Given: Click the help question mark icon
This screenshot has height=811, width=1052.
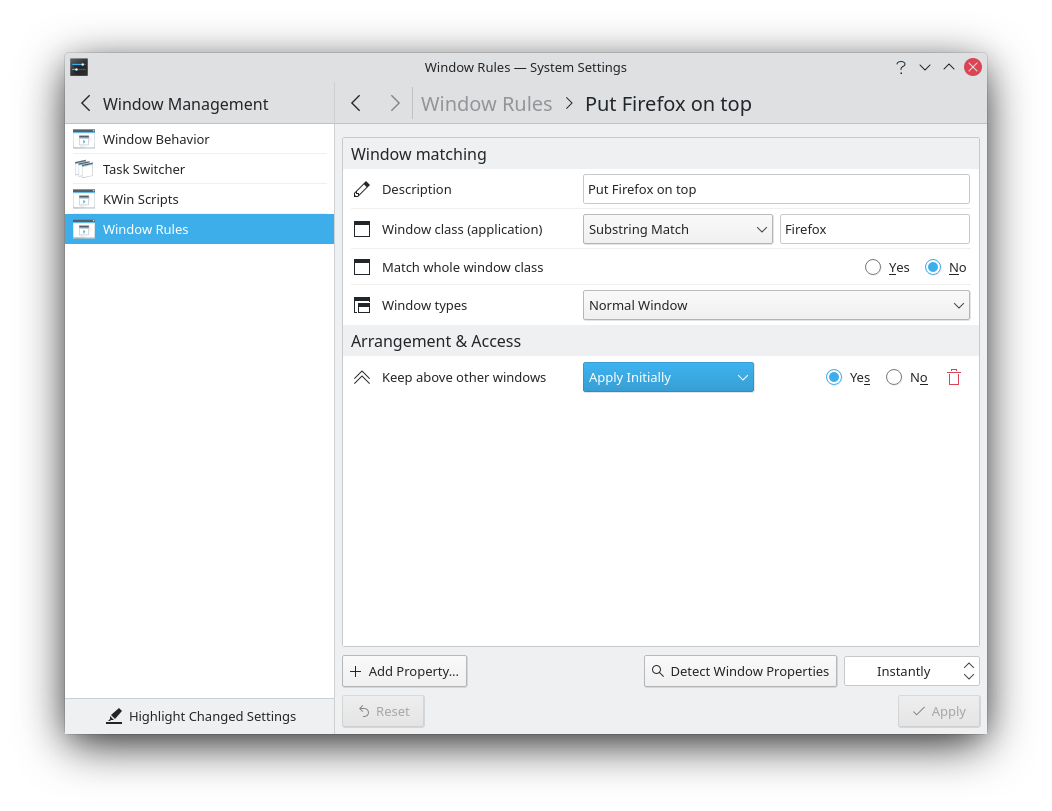Looking at the screenshot, I should 900,67.
